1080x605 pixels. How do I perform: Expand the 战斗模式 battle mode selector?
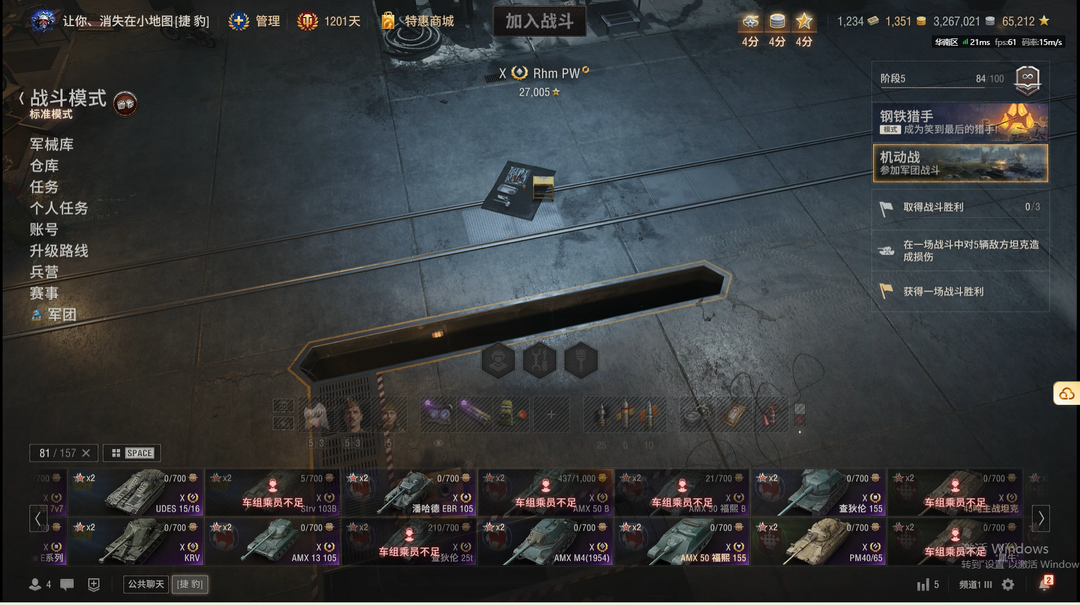coord(67,103)
